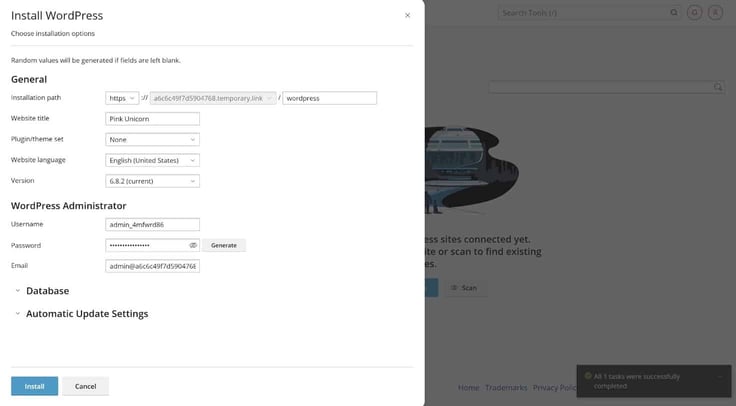This screenshot has height=406, width=736.
Task: Click the tasks completed notification
Action: click(654, 381)
